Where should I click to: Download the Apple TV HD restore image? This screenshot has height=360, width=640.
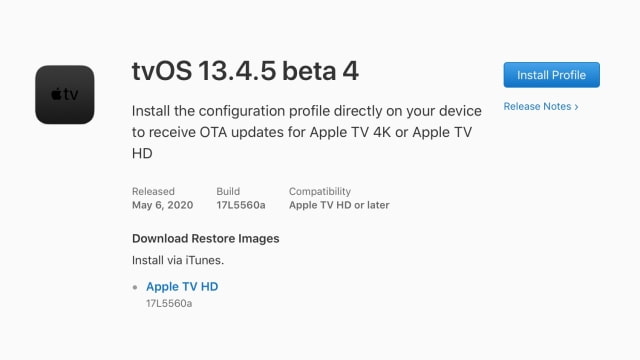pyautogui.click(x=182, y=287)
